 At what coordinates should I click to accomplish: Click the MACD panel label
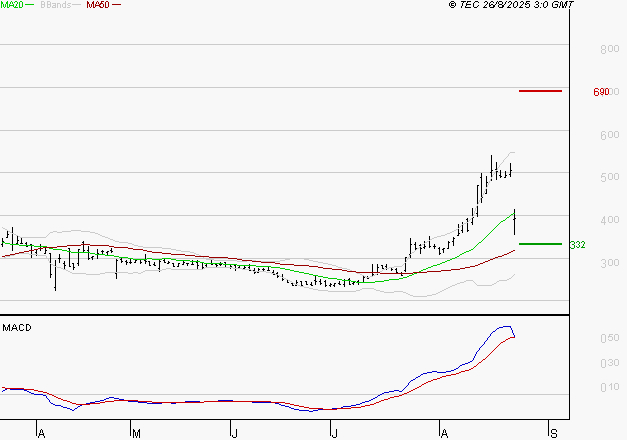point(17,328)
